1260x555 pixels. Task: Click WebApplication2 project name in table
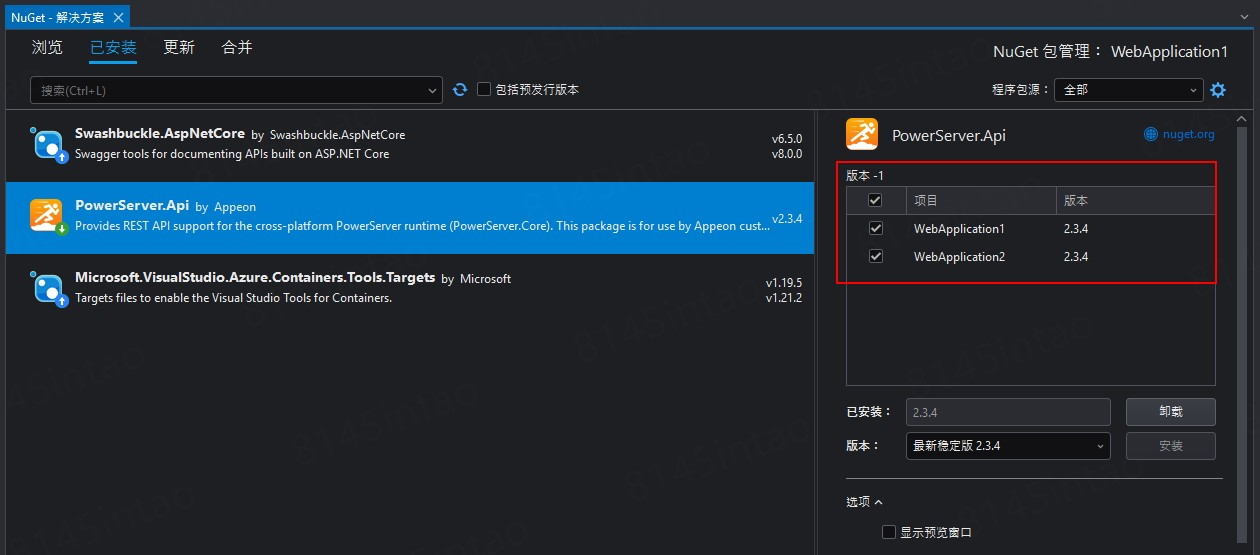click(959, 257)
